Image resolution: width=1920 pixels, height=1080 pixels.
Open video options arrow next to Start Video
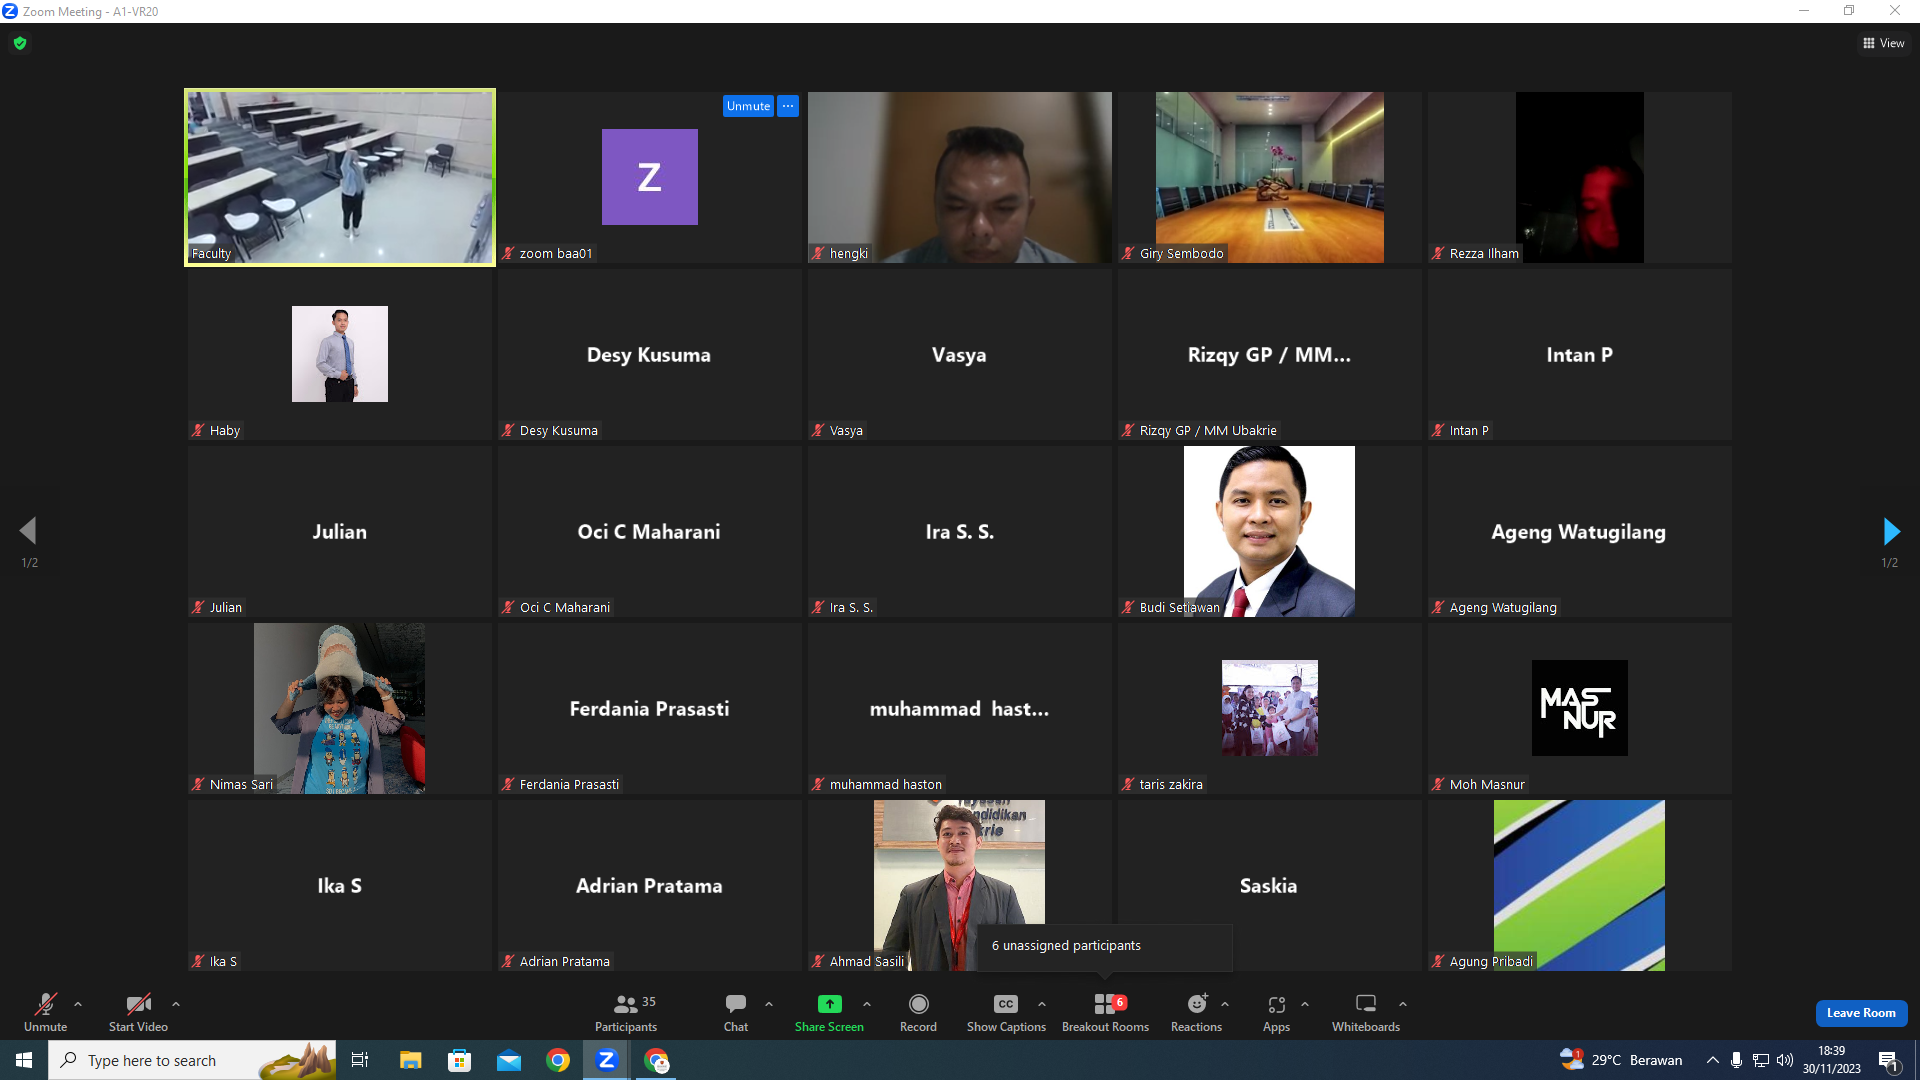(176, 1004)
